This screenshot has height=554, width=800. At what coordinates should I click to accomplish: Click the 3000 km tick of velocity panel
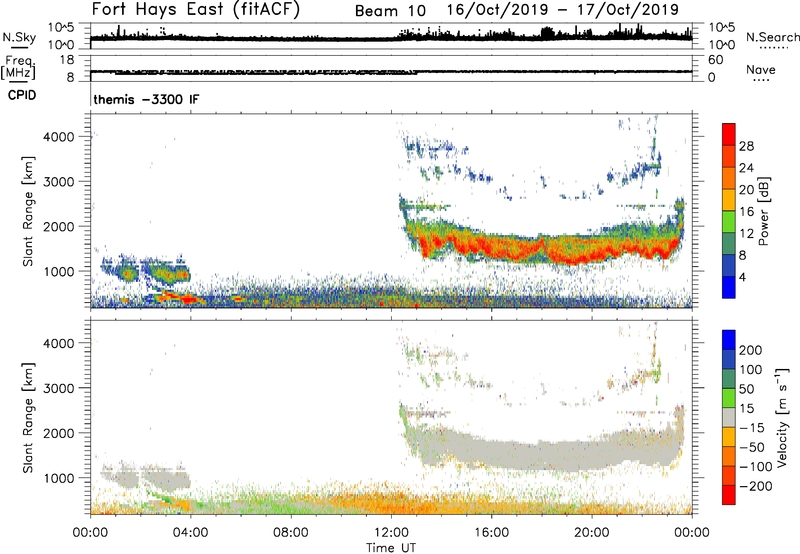coord(58,388)
